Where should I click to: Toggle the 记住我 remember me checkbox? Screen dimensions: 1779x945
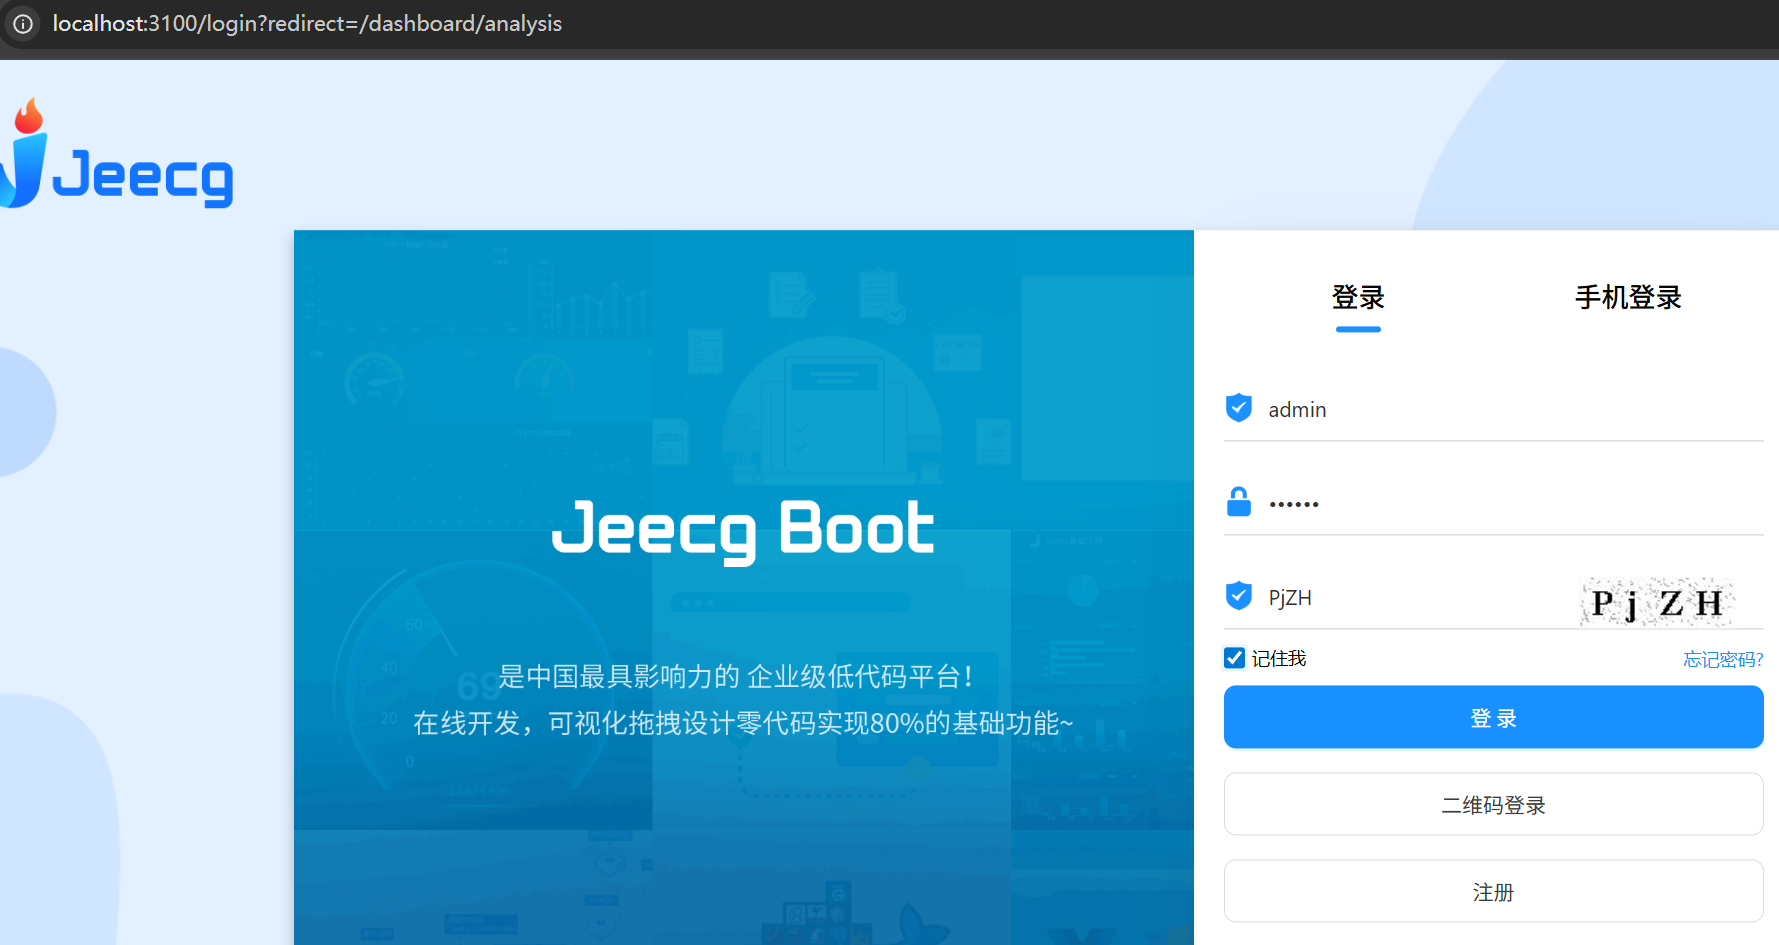1234,658
